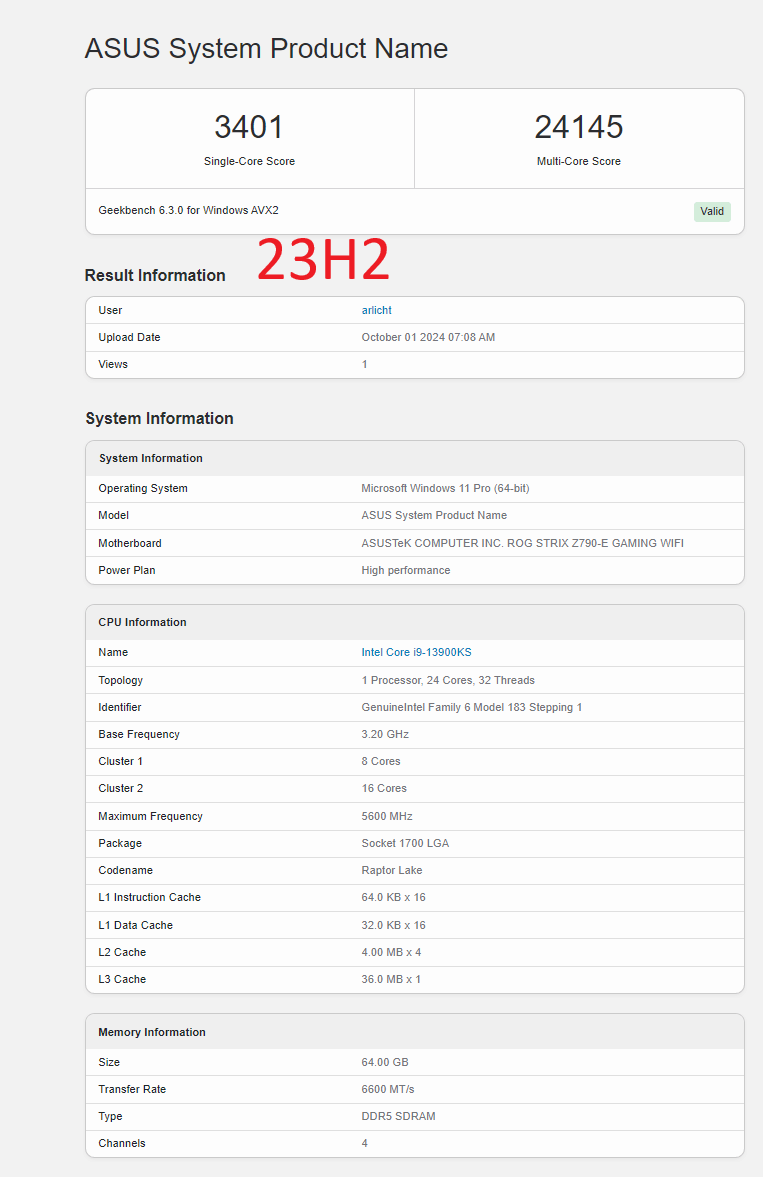Click the System Information table header
763x1177 pixels.
[x=415, y=458]
